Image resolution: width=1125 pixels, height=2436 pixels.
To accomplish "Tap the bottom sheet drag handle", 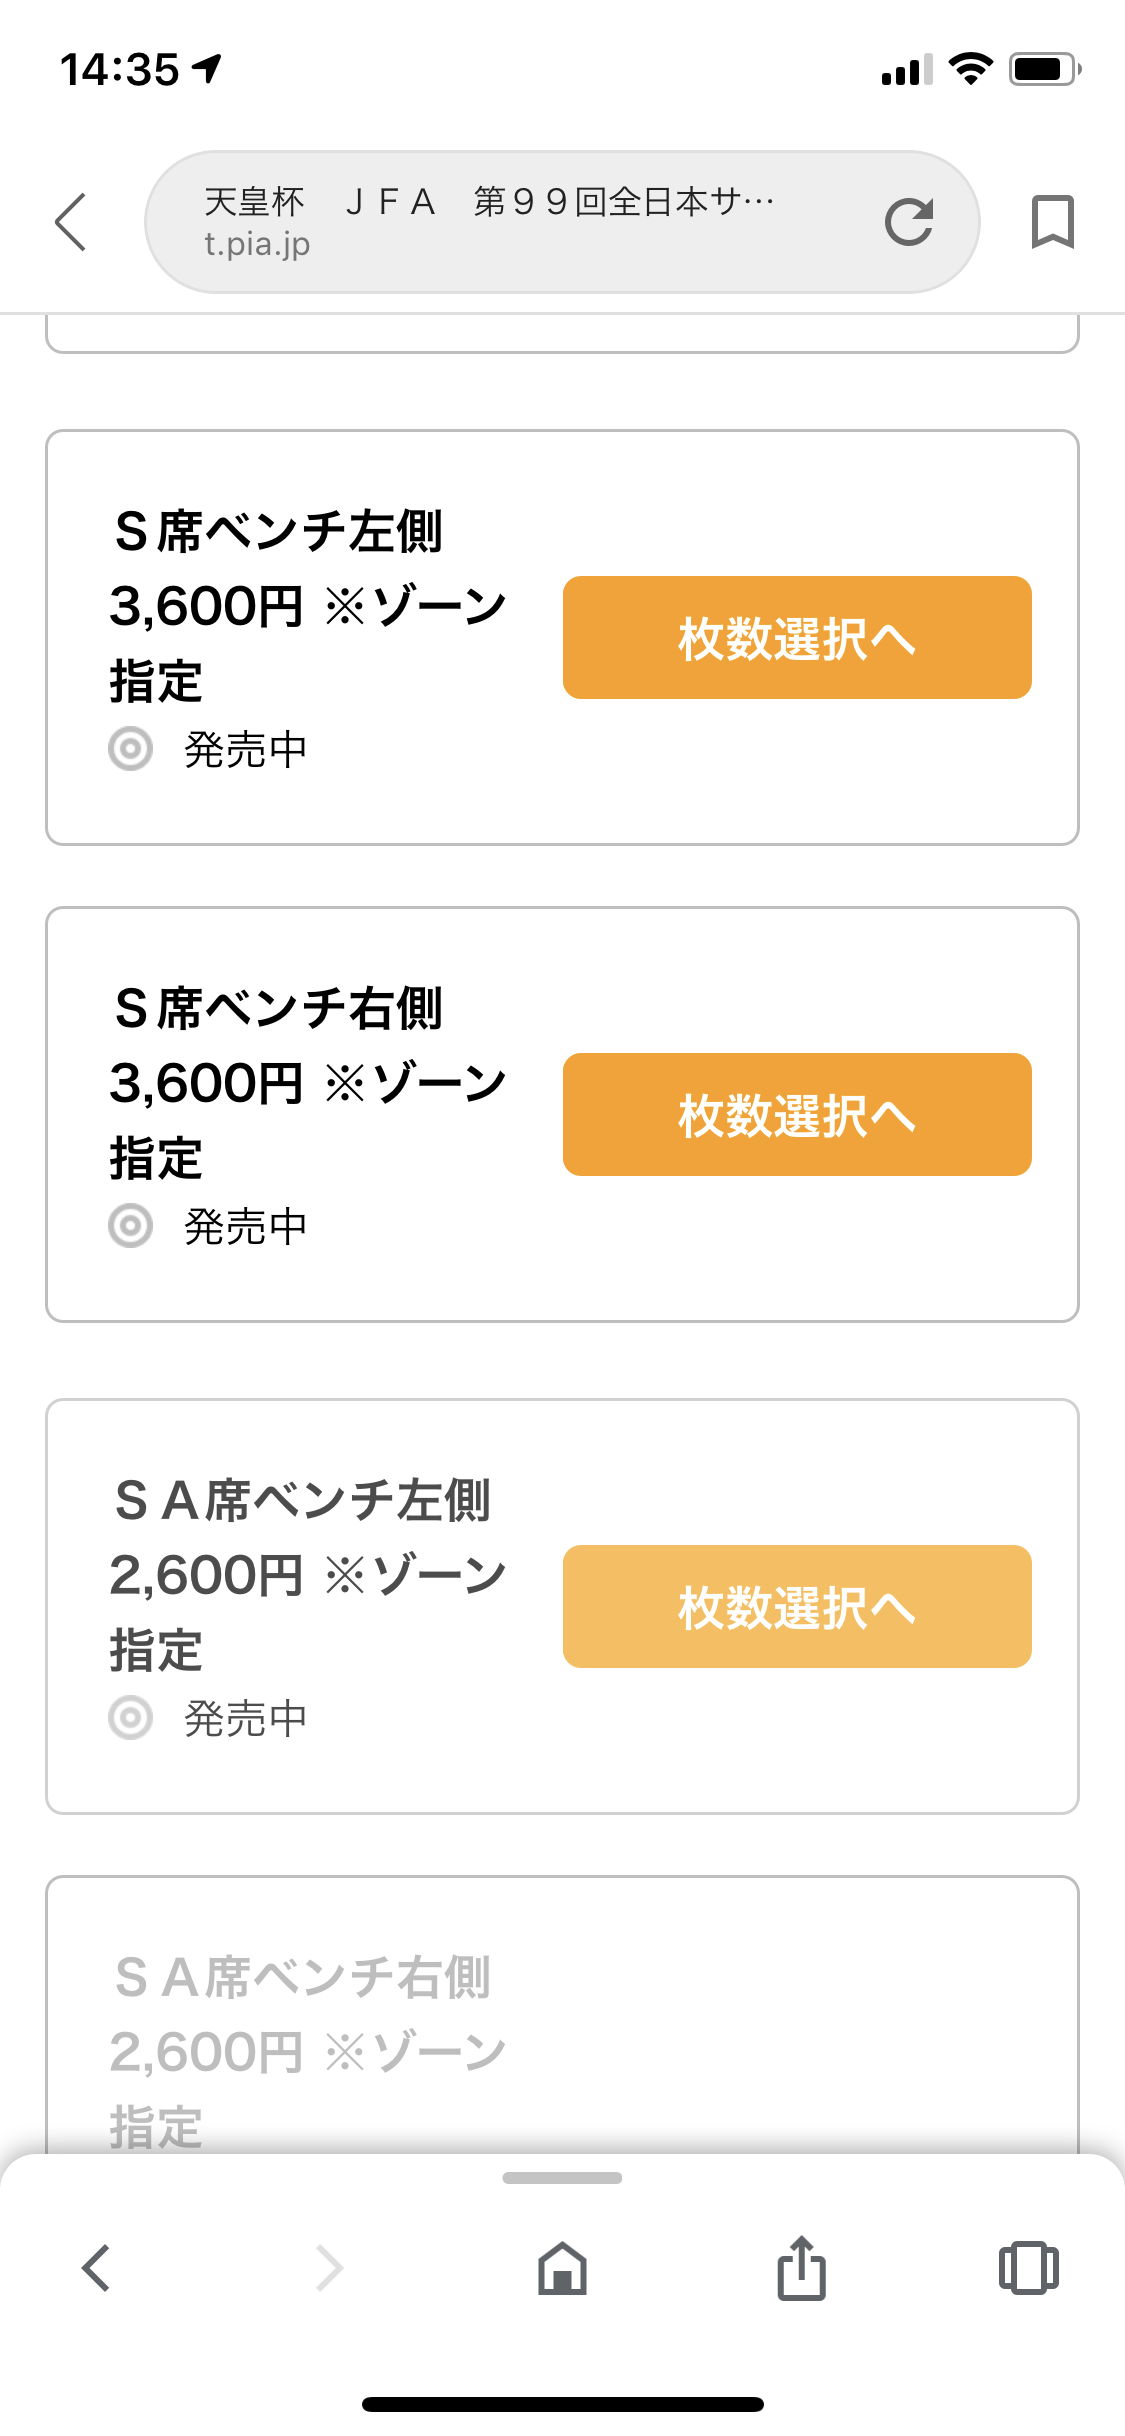I will point(562,2178).
